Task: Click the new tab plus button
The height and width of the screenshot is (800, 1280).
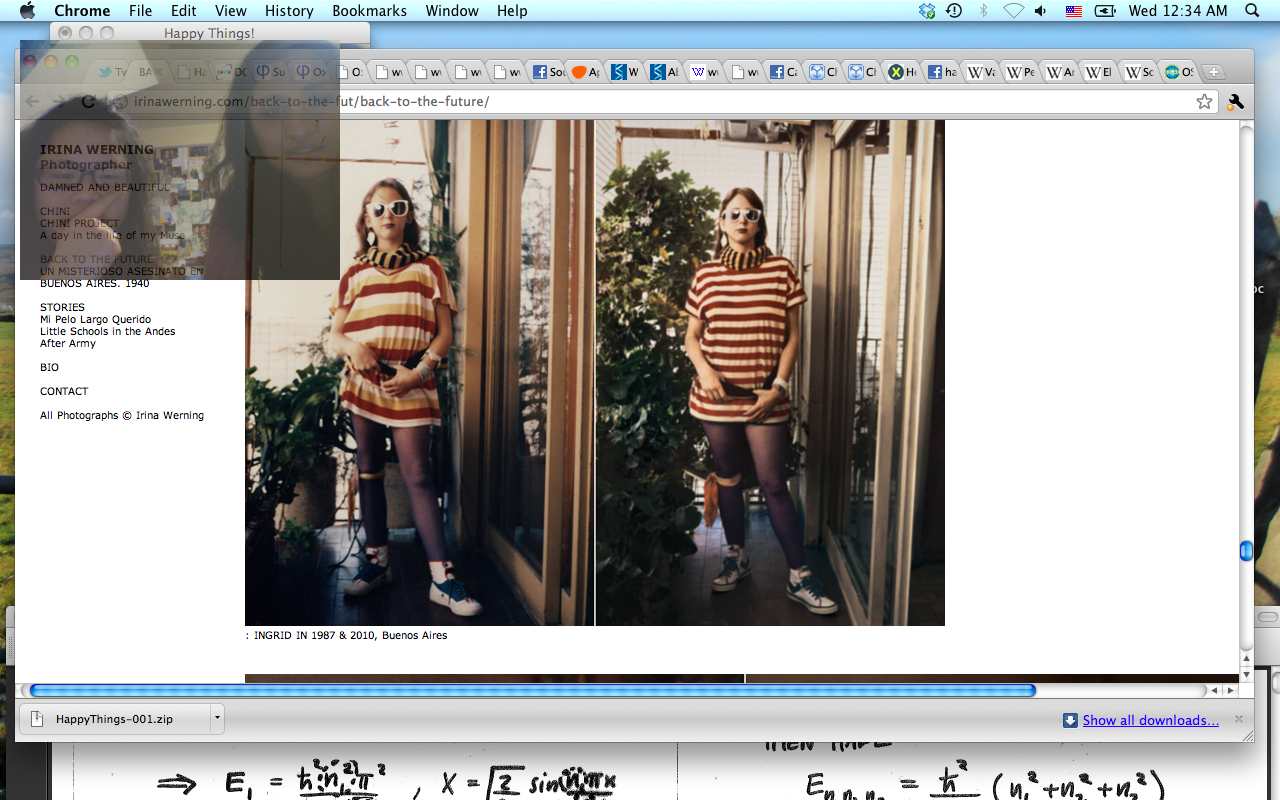Action: click(x=1213, y=72)
